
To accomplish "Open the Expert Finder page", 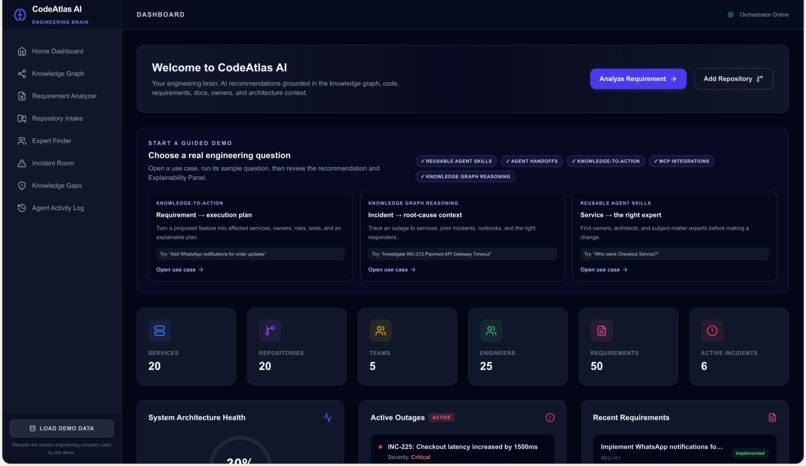I will [62, 141].
